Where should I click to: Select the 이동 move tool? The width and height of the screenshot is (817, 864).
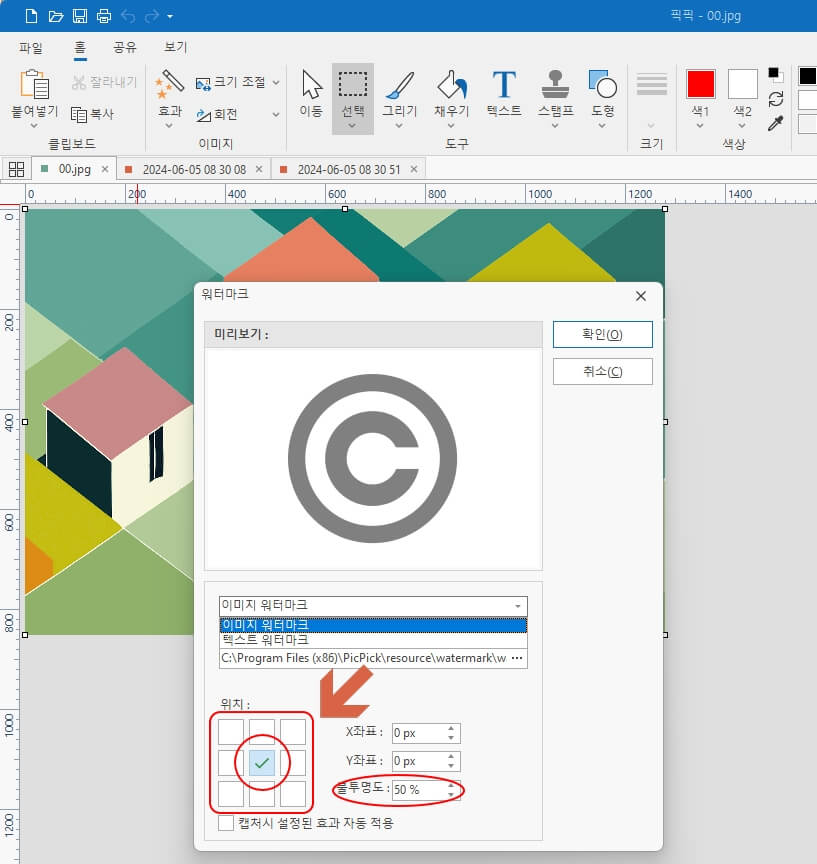(311, 94)
